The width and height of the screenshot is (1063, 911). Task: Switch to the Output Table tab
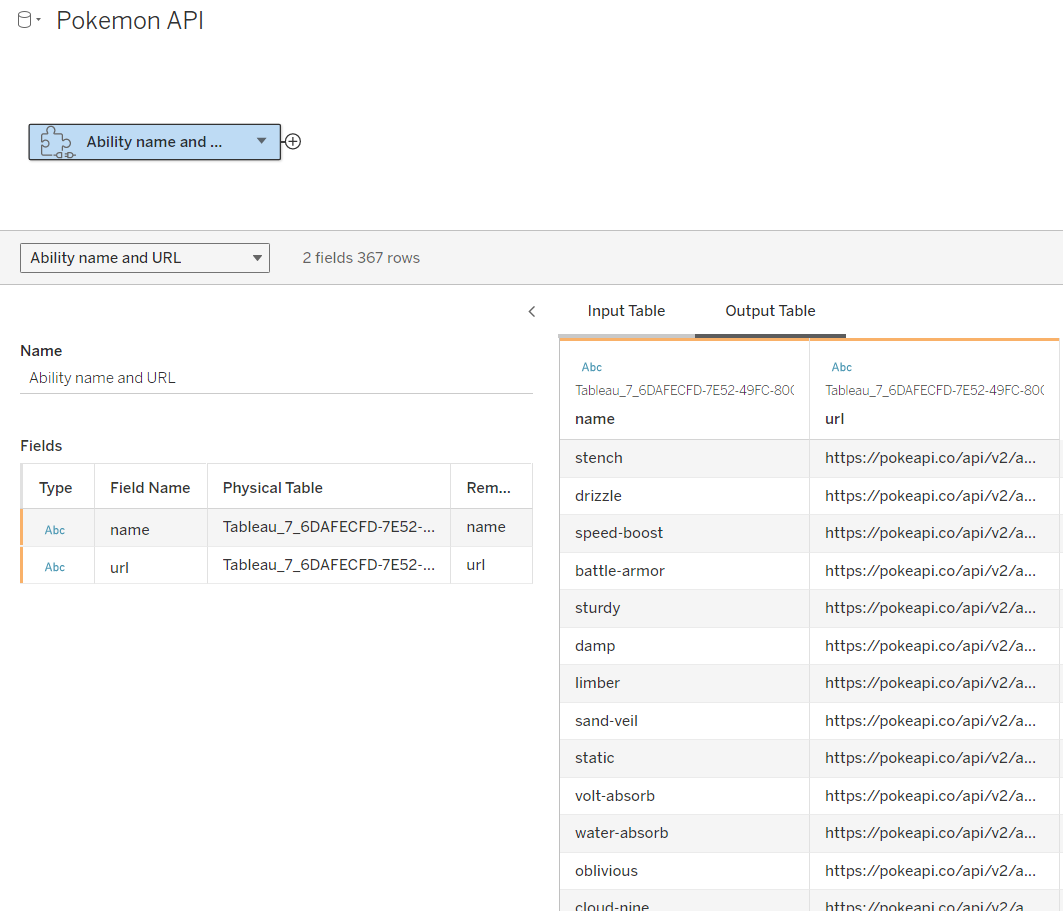[x=770, y=311]
